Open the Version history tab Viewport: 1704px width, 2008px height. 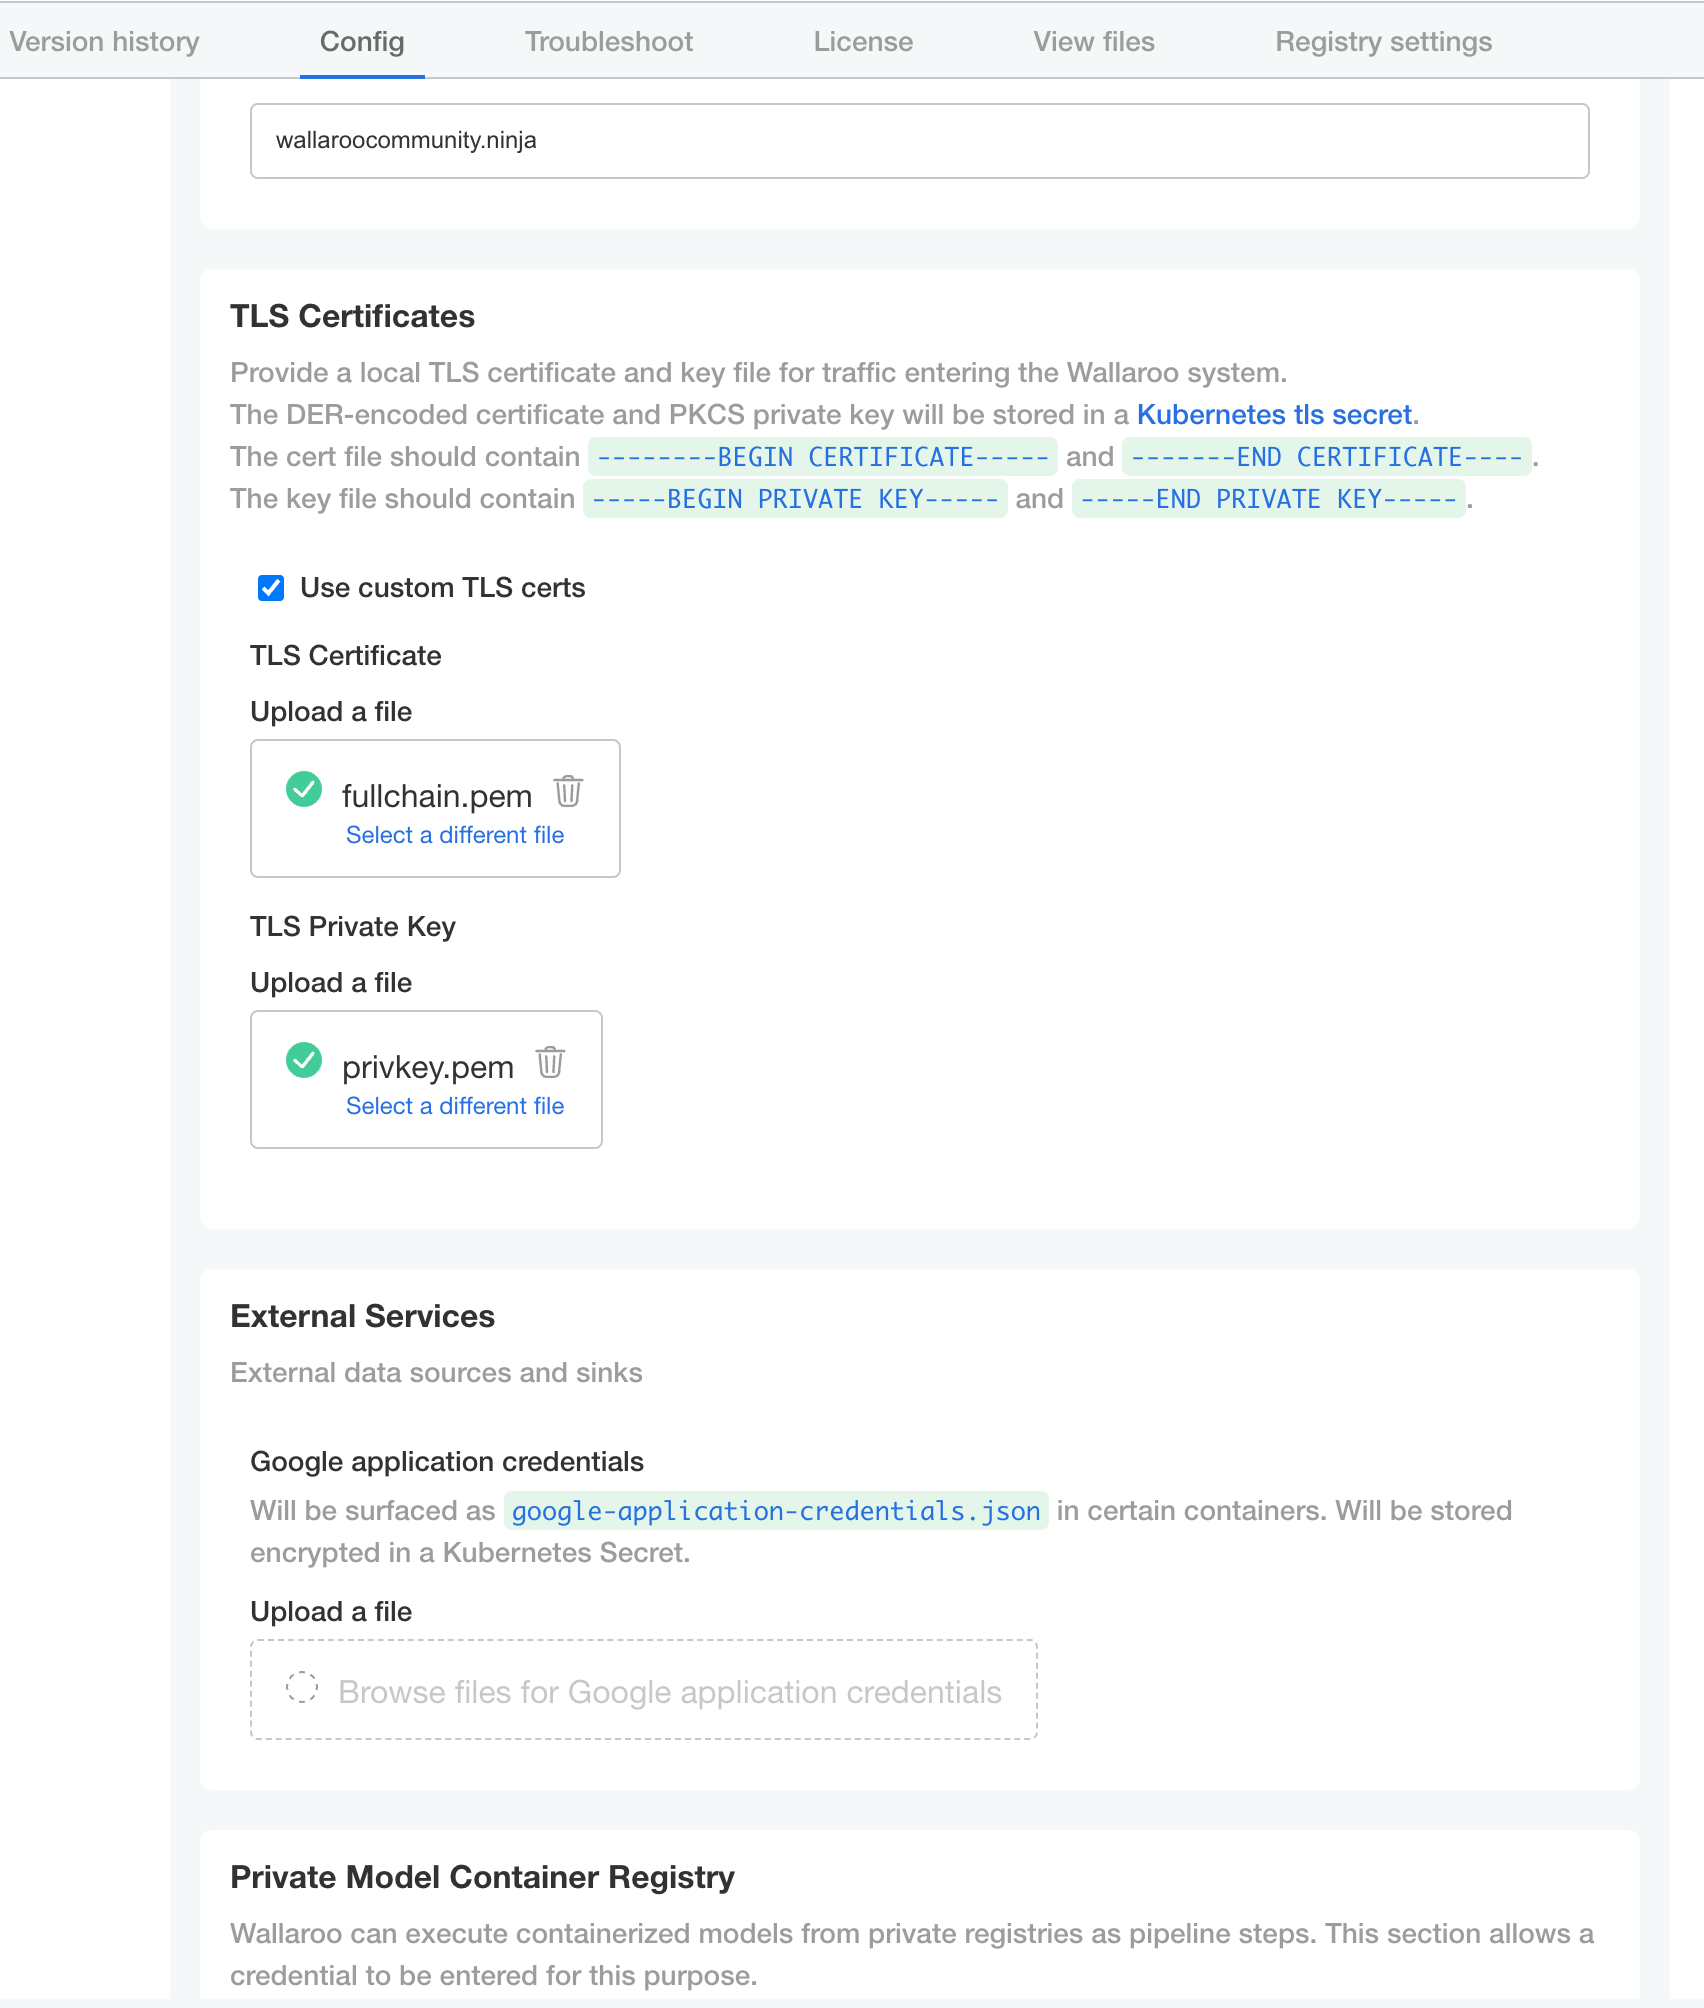[104, 42]
